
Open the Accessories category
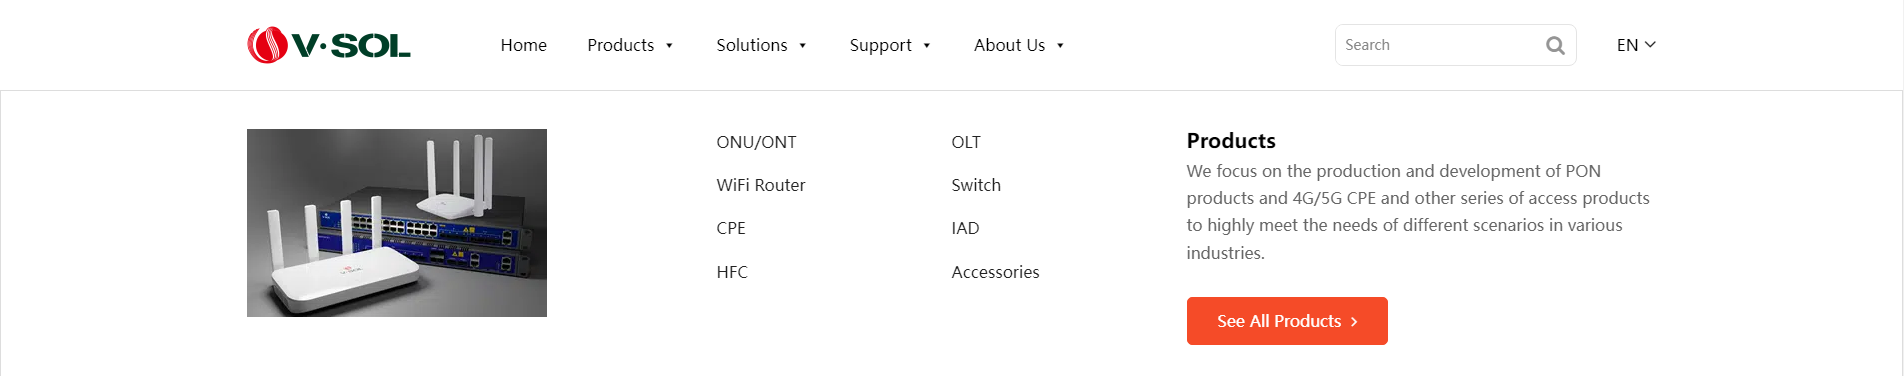995,272
